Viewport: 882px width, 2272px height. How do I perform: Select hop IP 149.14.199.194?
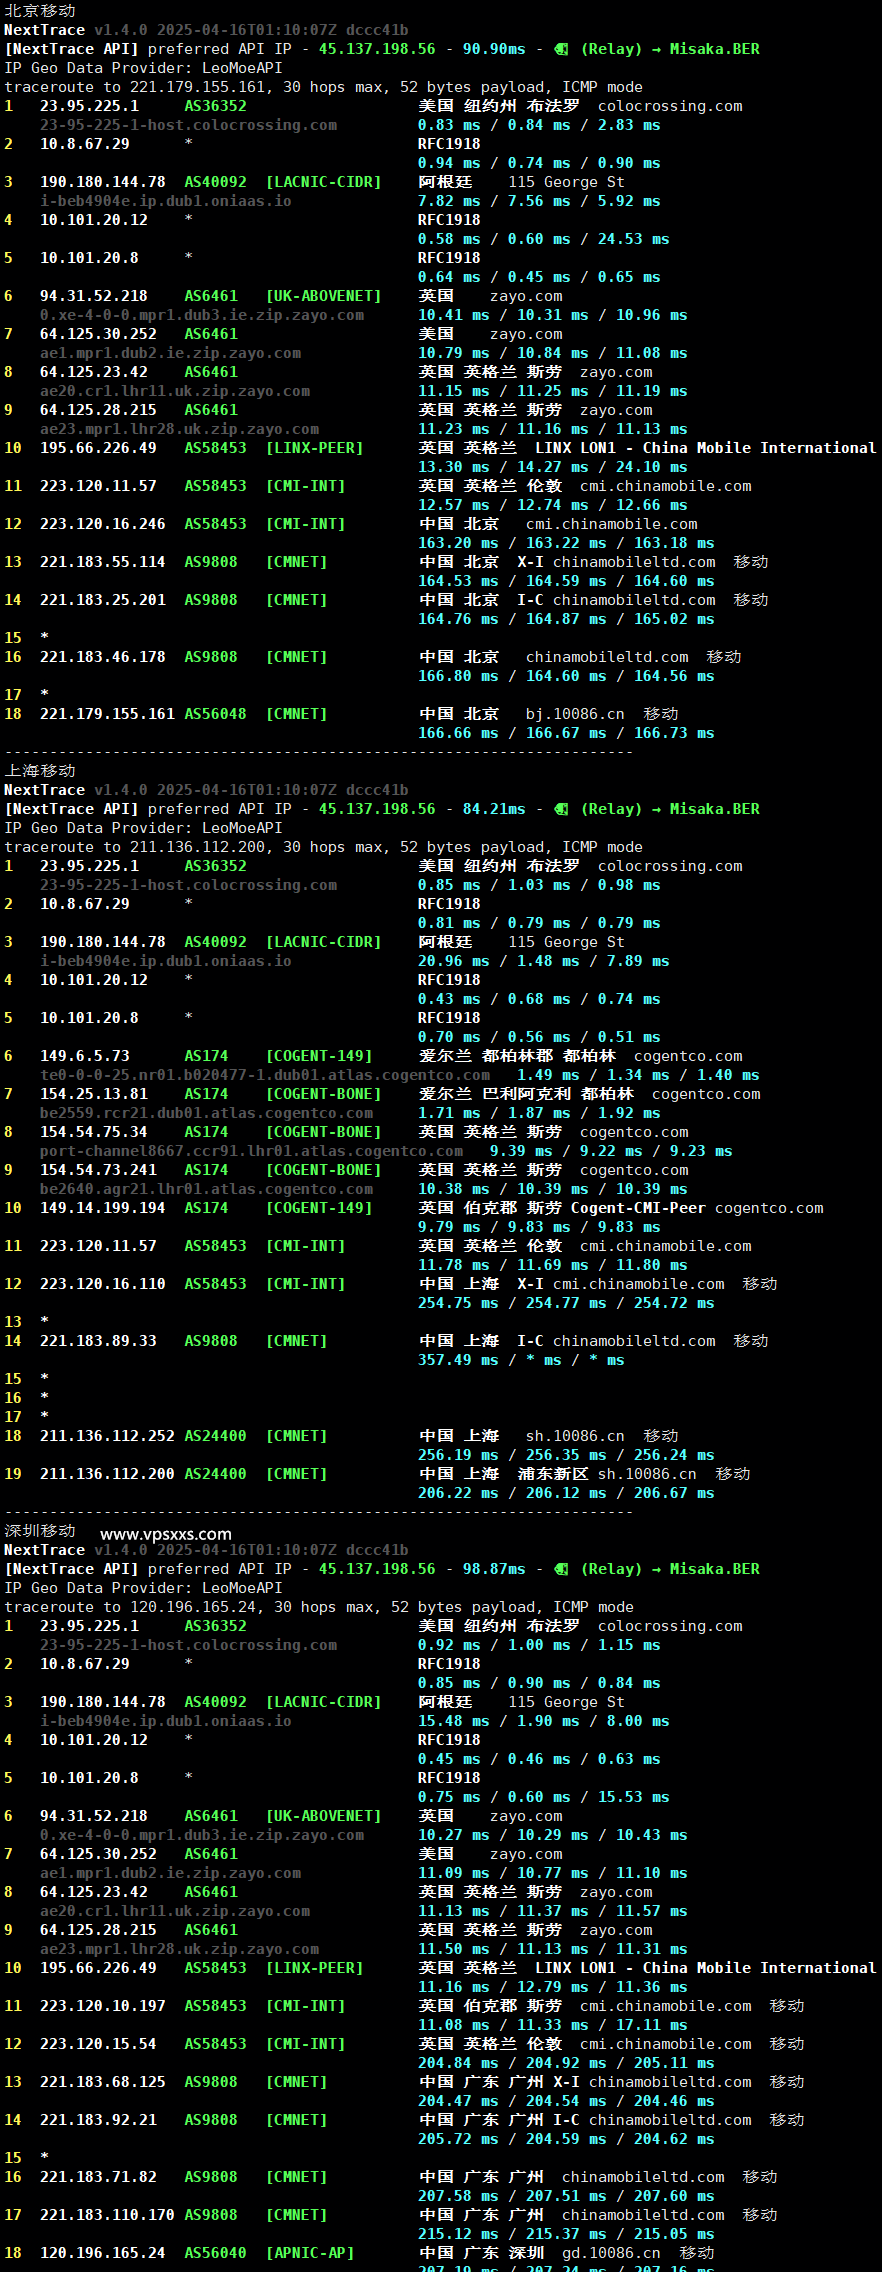[103, 1208]
